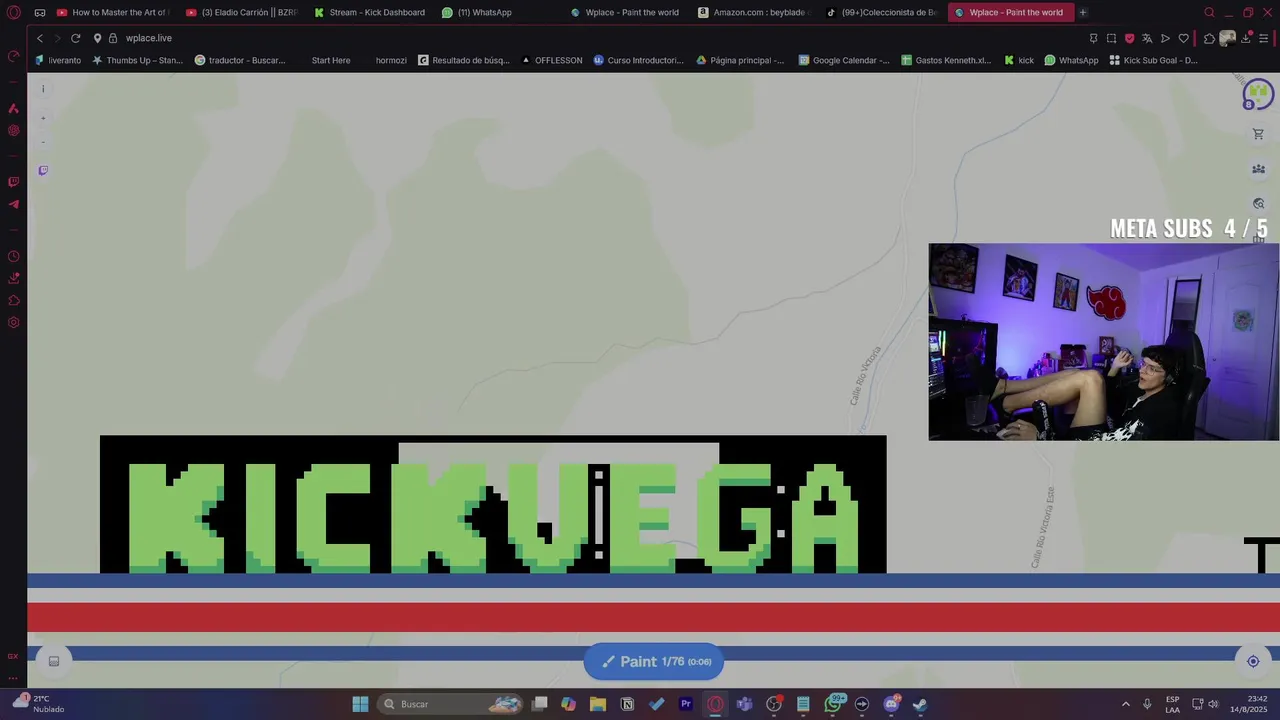The image size is (1280, 720).
Task: Toggle the map layer icon at bottom-left
Action: pos(54,661)
